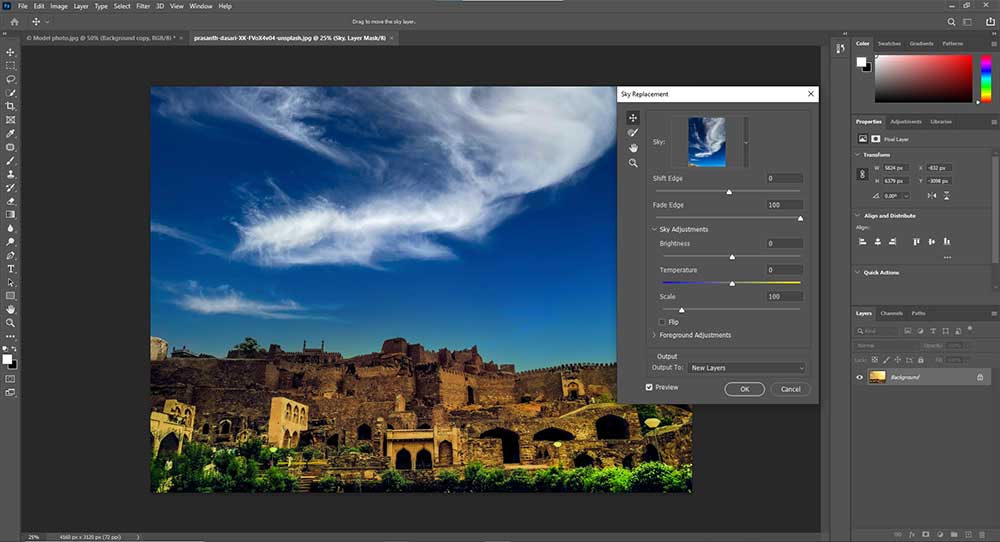Viewport: 1000px width, 542px height.
Task: Click the hue spectrum strip in Color panel
Action: pos(986,78)
